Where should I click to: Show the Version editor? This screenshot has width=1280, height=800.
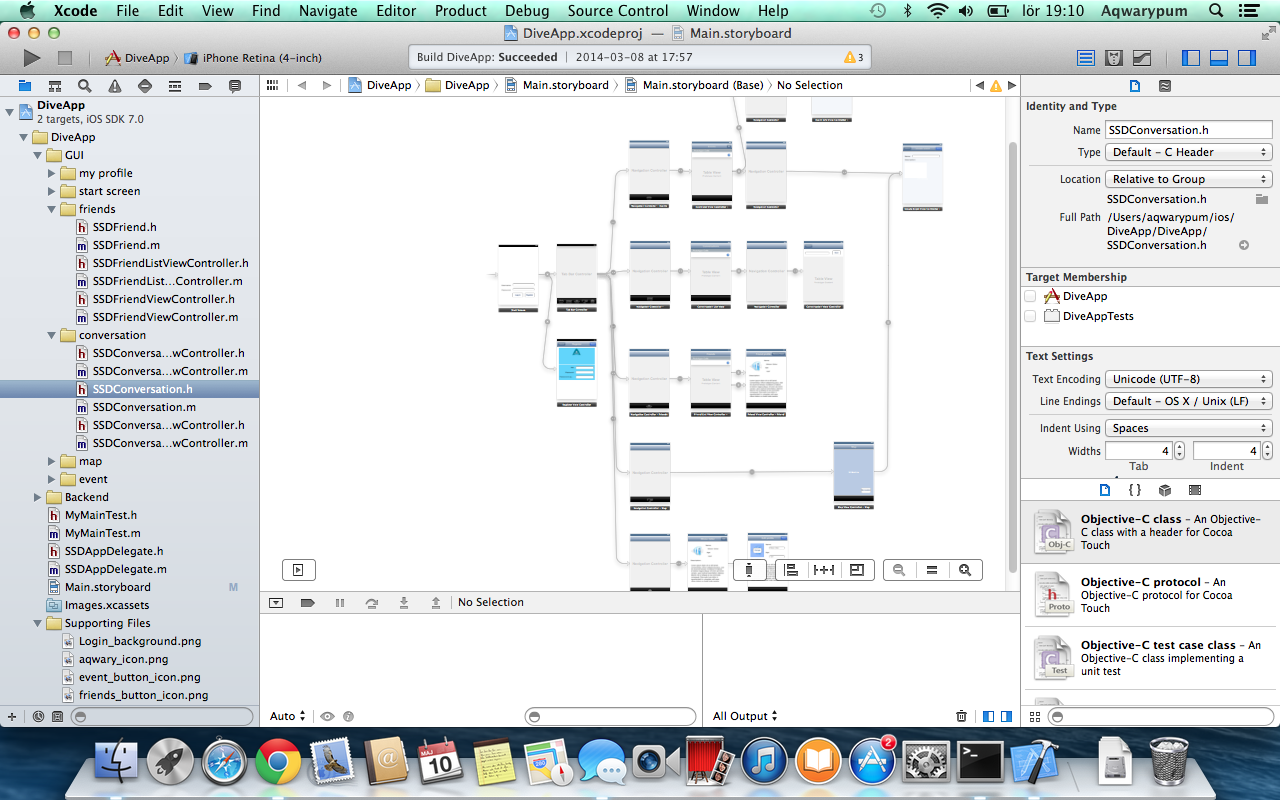[x=1142, y=58]
